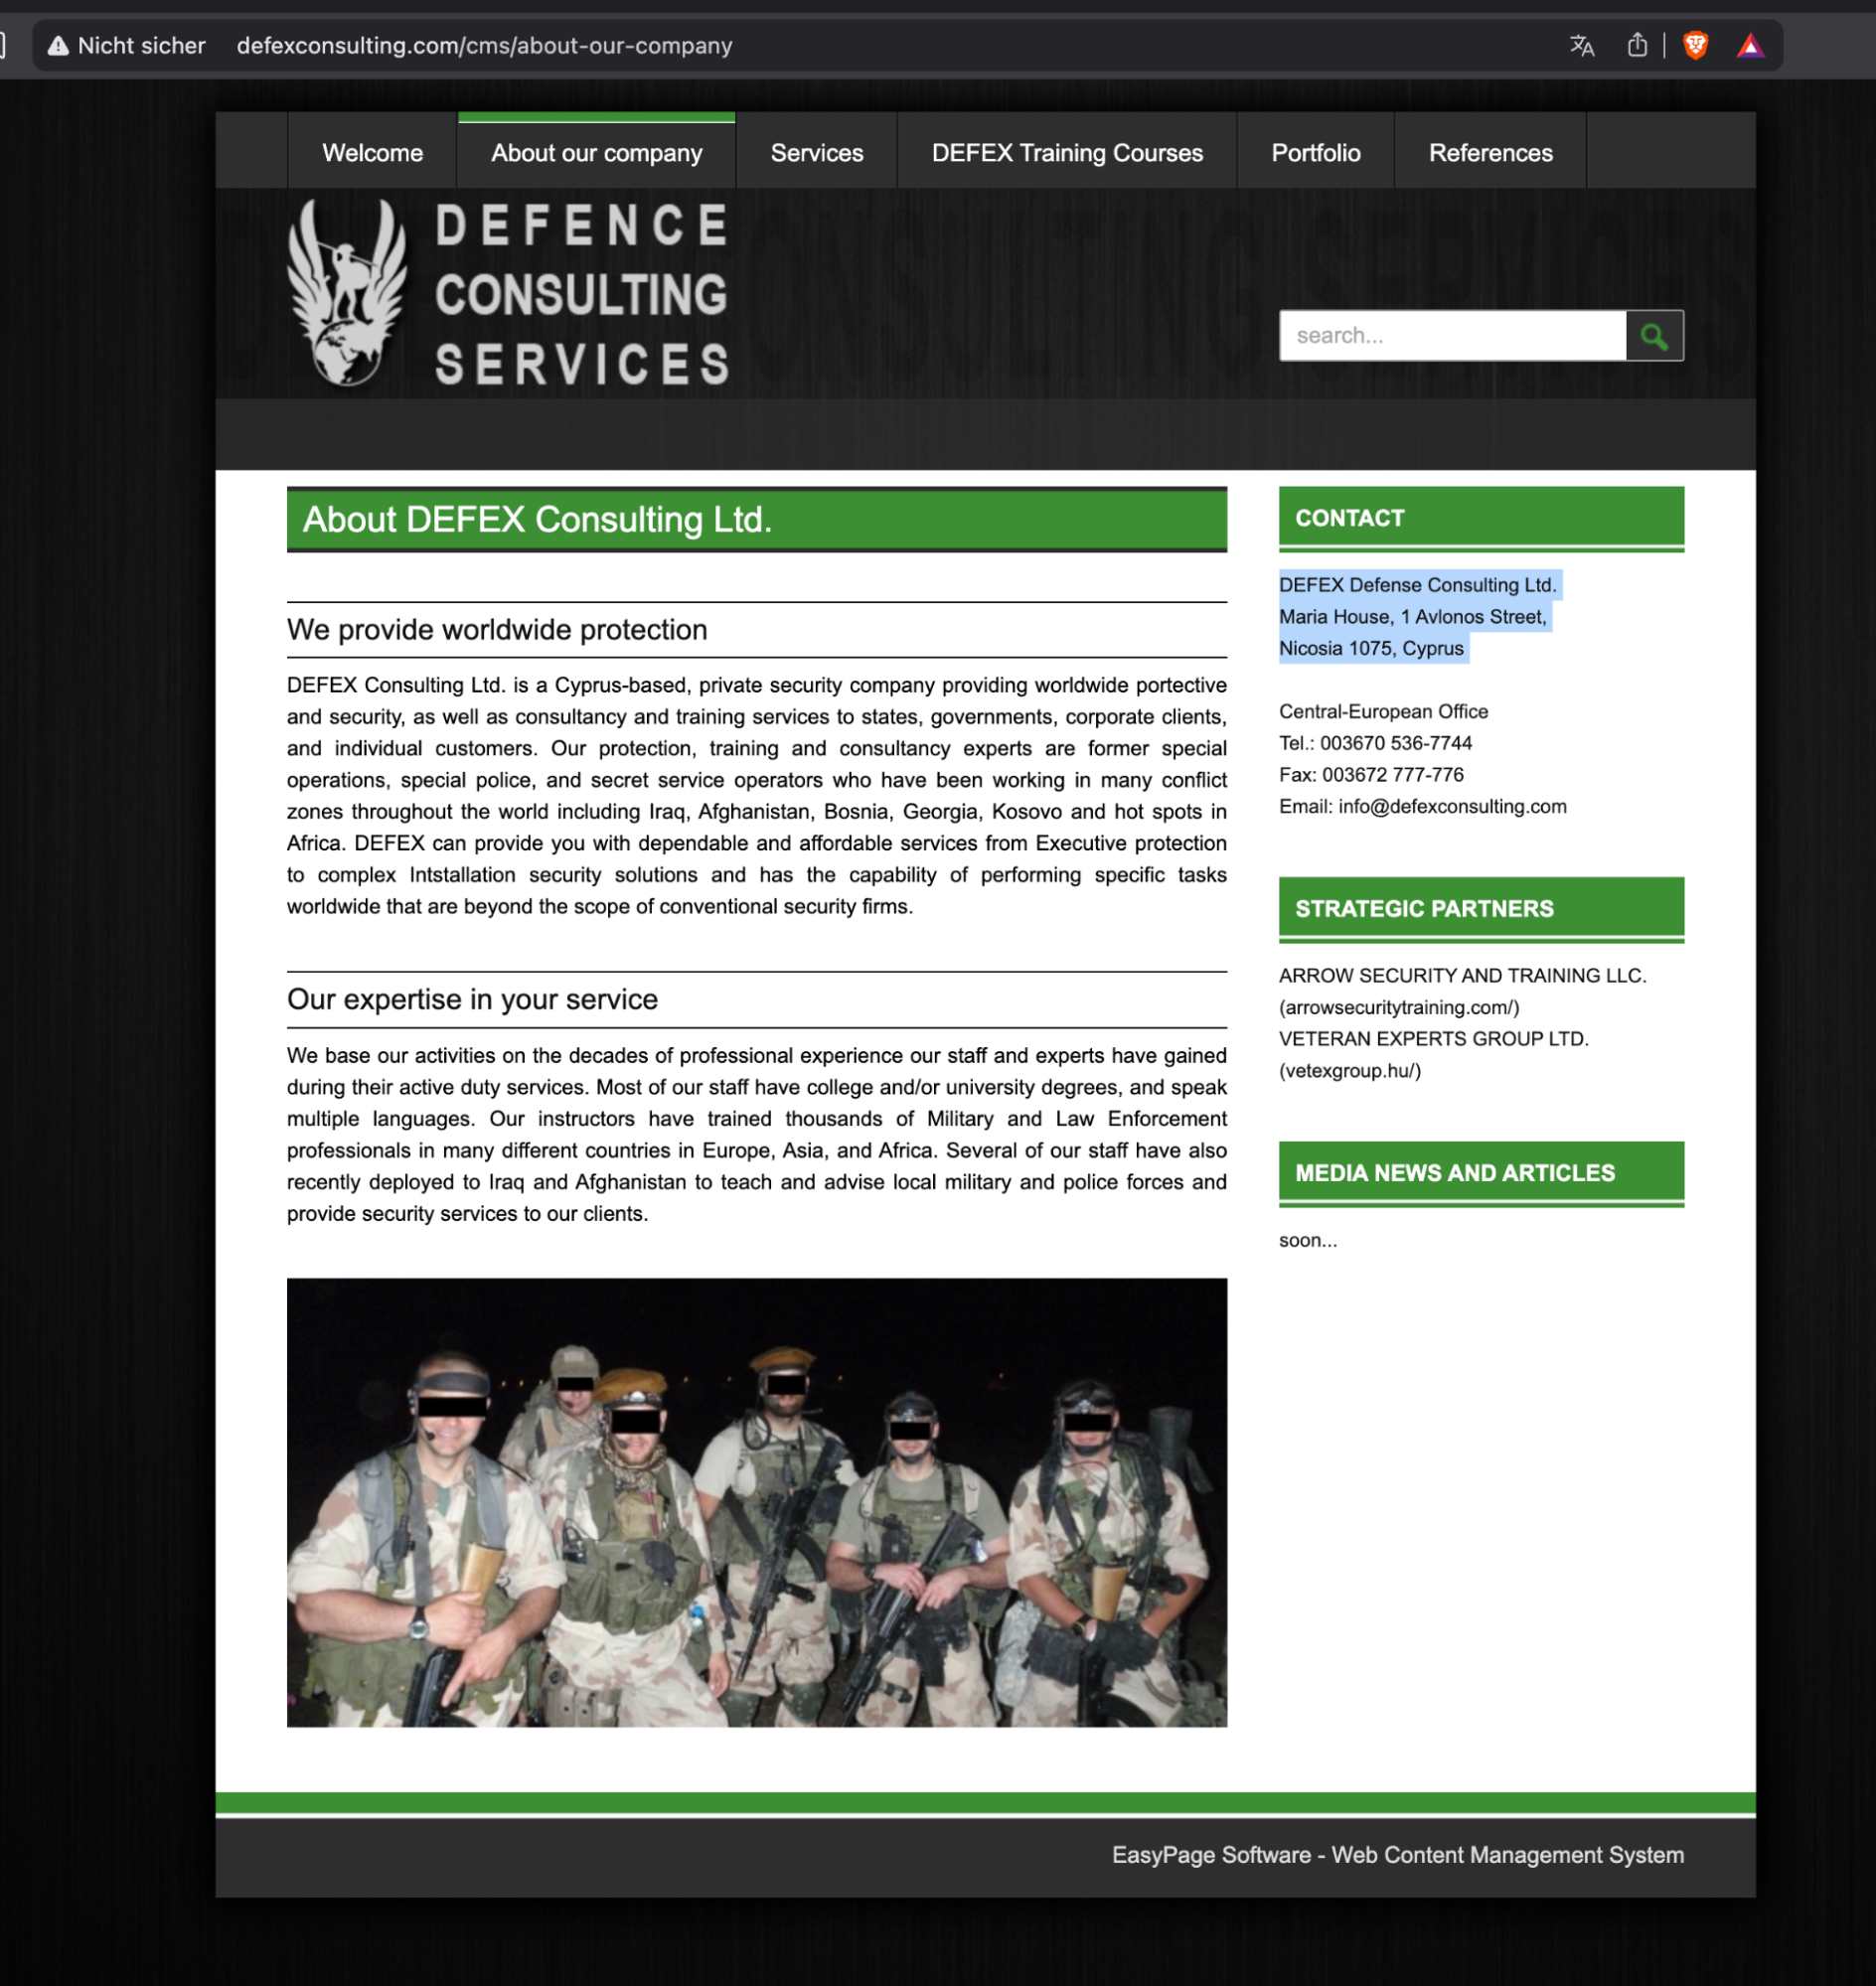The width and height of the screenshot is (1876, 1986).
Task: Click the green magnifier search button
Action: [1654, 336]
